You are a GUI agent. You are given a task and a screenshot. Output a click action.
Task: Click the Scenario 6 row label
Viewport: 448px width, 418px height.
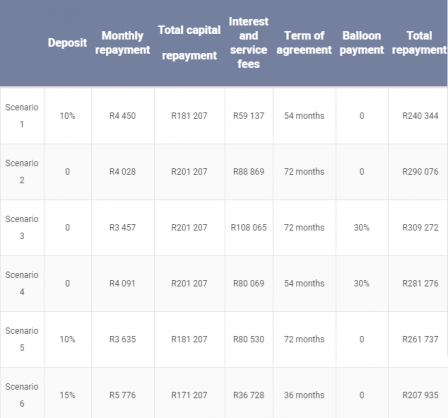tap(22, 395)
